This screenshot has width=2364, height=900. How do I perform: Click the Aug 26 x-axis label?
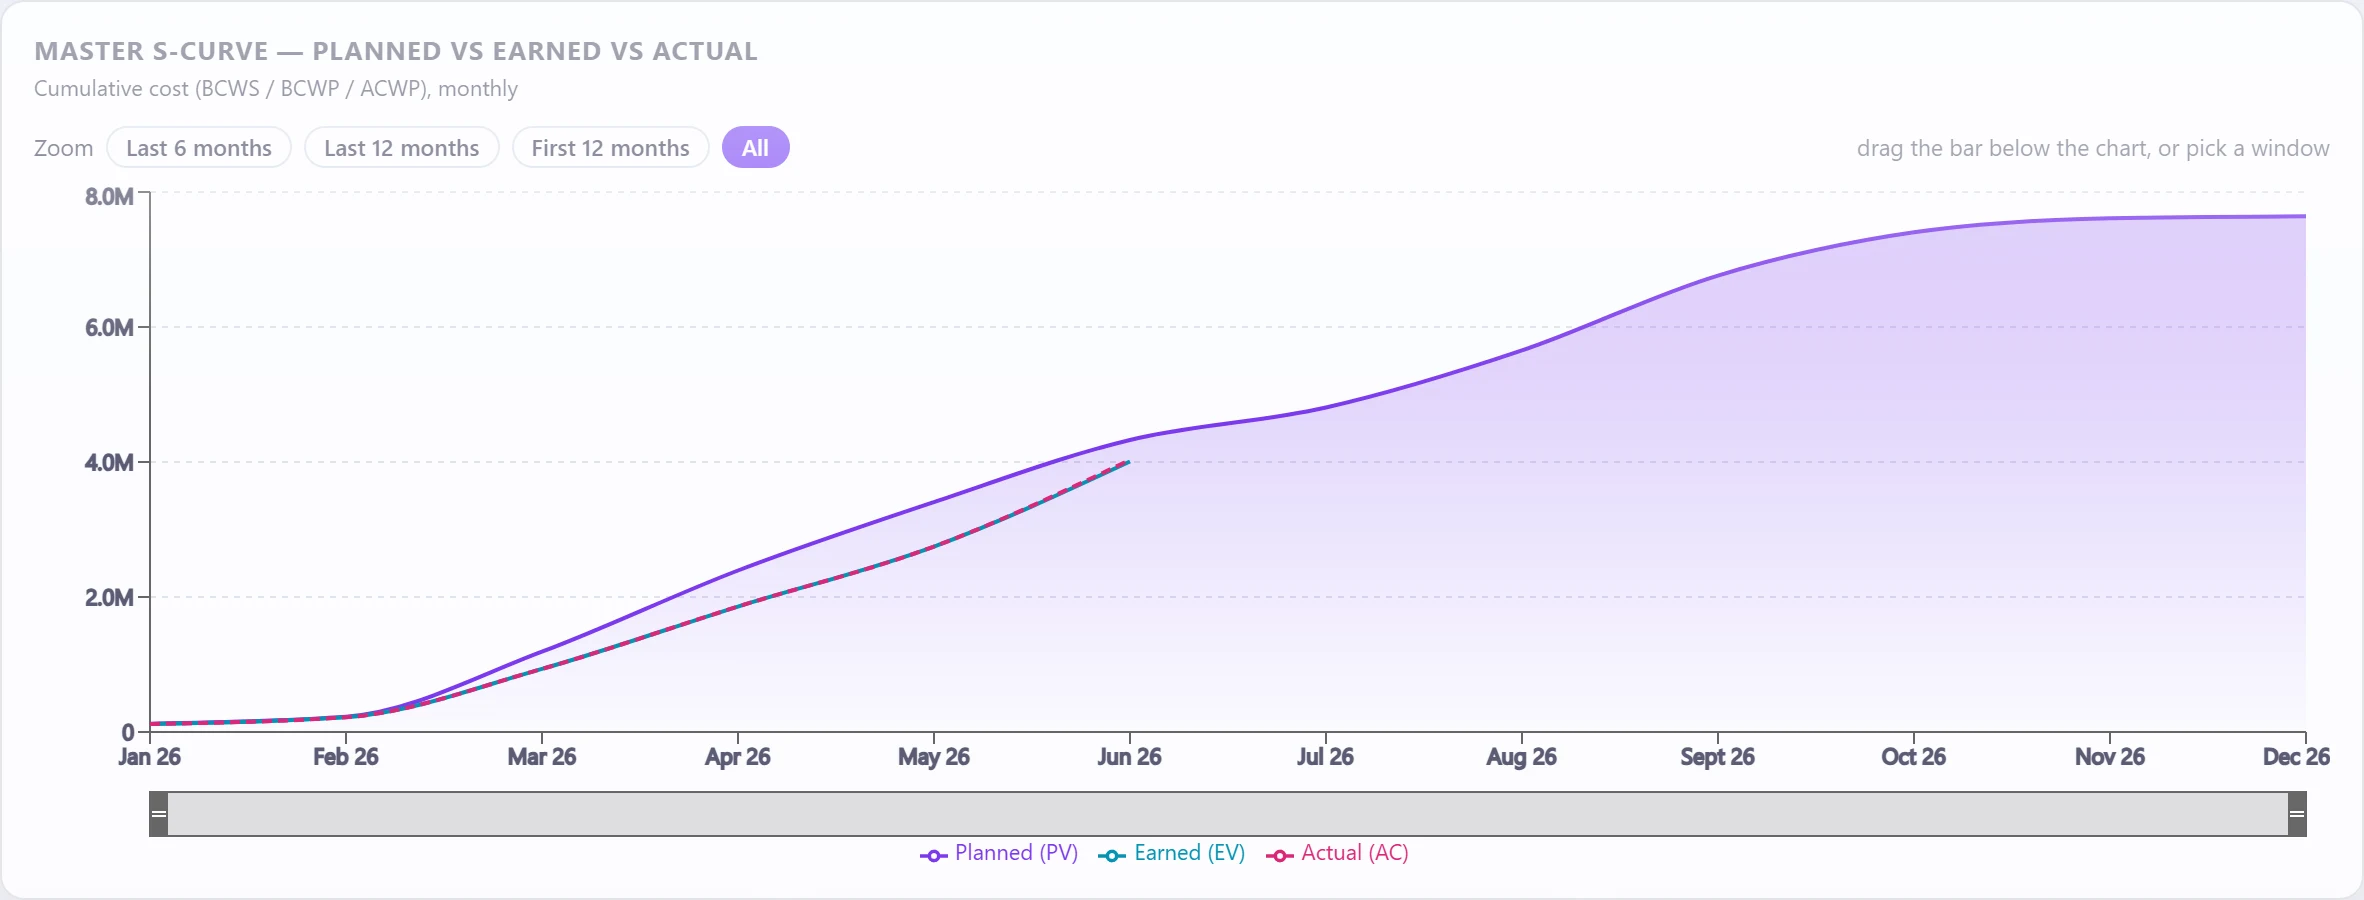point(1521,757)
